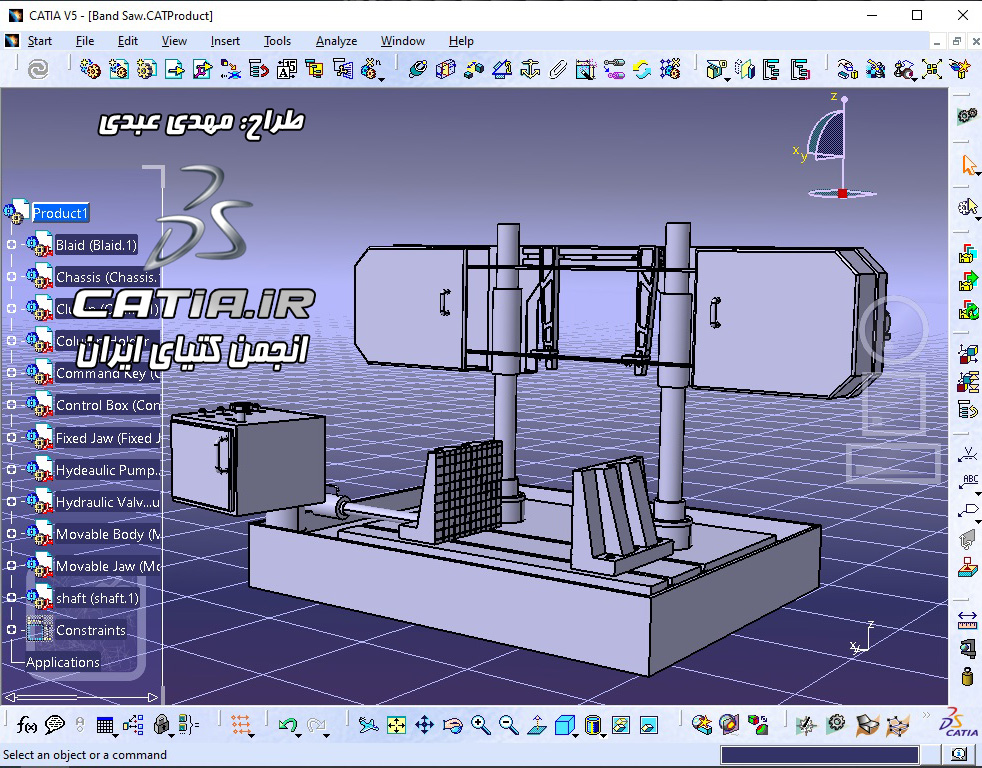Activate the Pan view tool
982x768 pixels.
coord(425,725)
